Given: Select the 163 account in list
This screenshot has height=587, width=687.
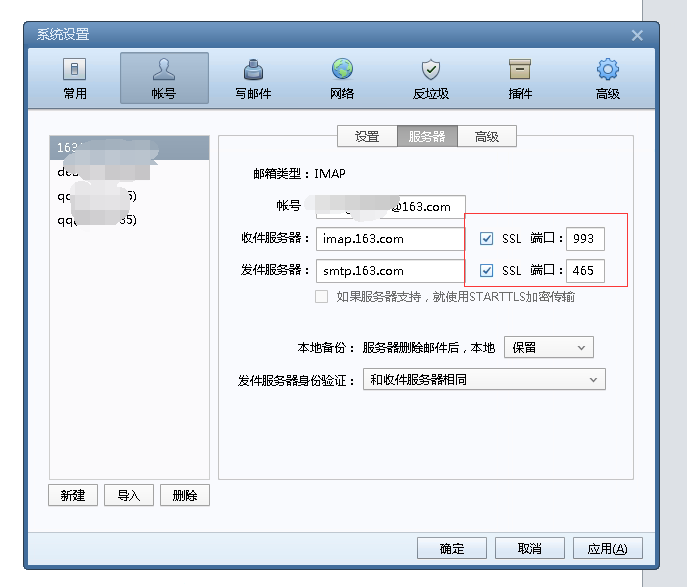Looking at the screenshot, I should (x=130, y=148).
